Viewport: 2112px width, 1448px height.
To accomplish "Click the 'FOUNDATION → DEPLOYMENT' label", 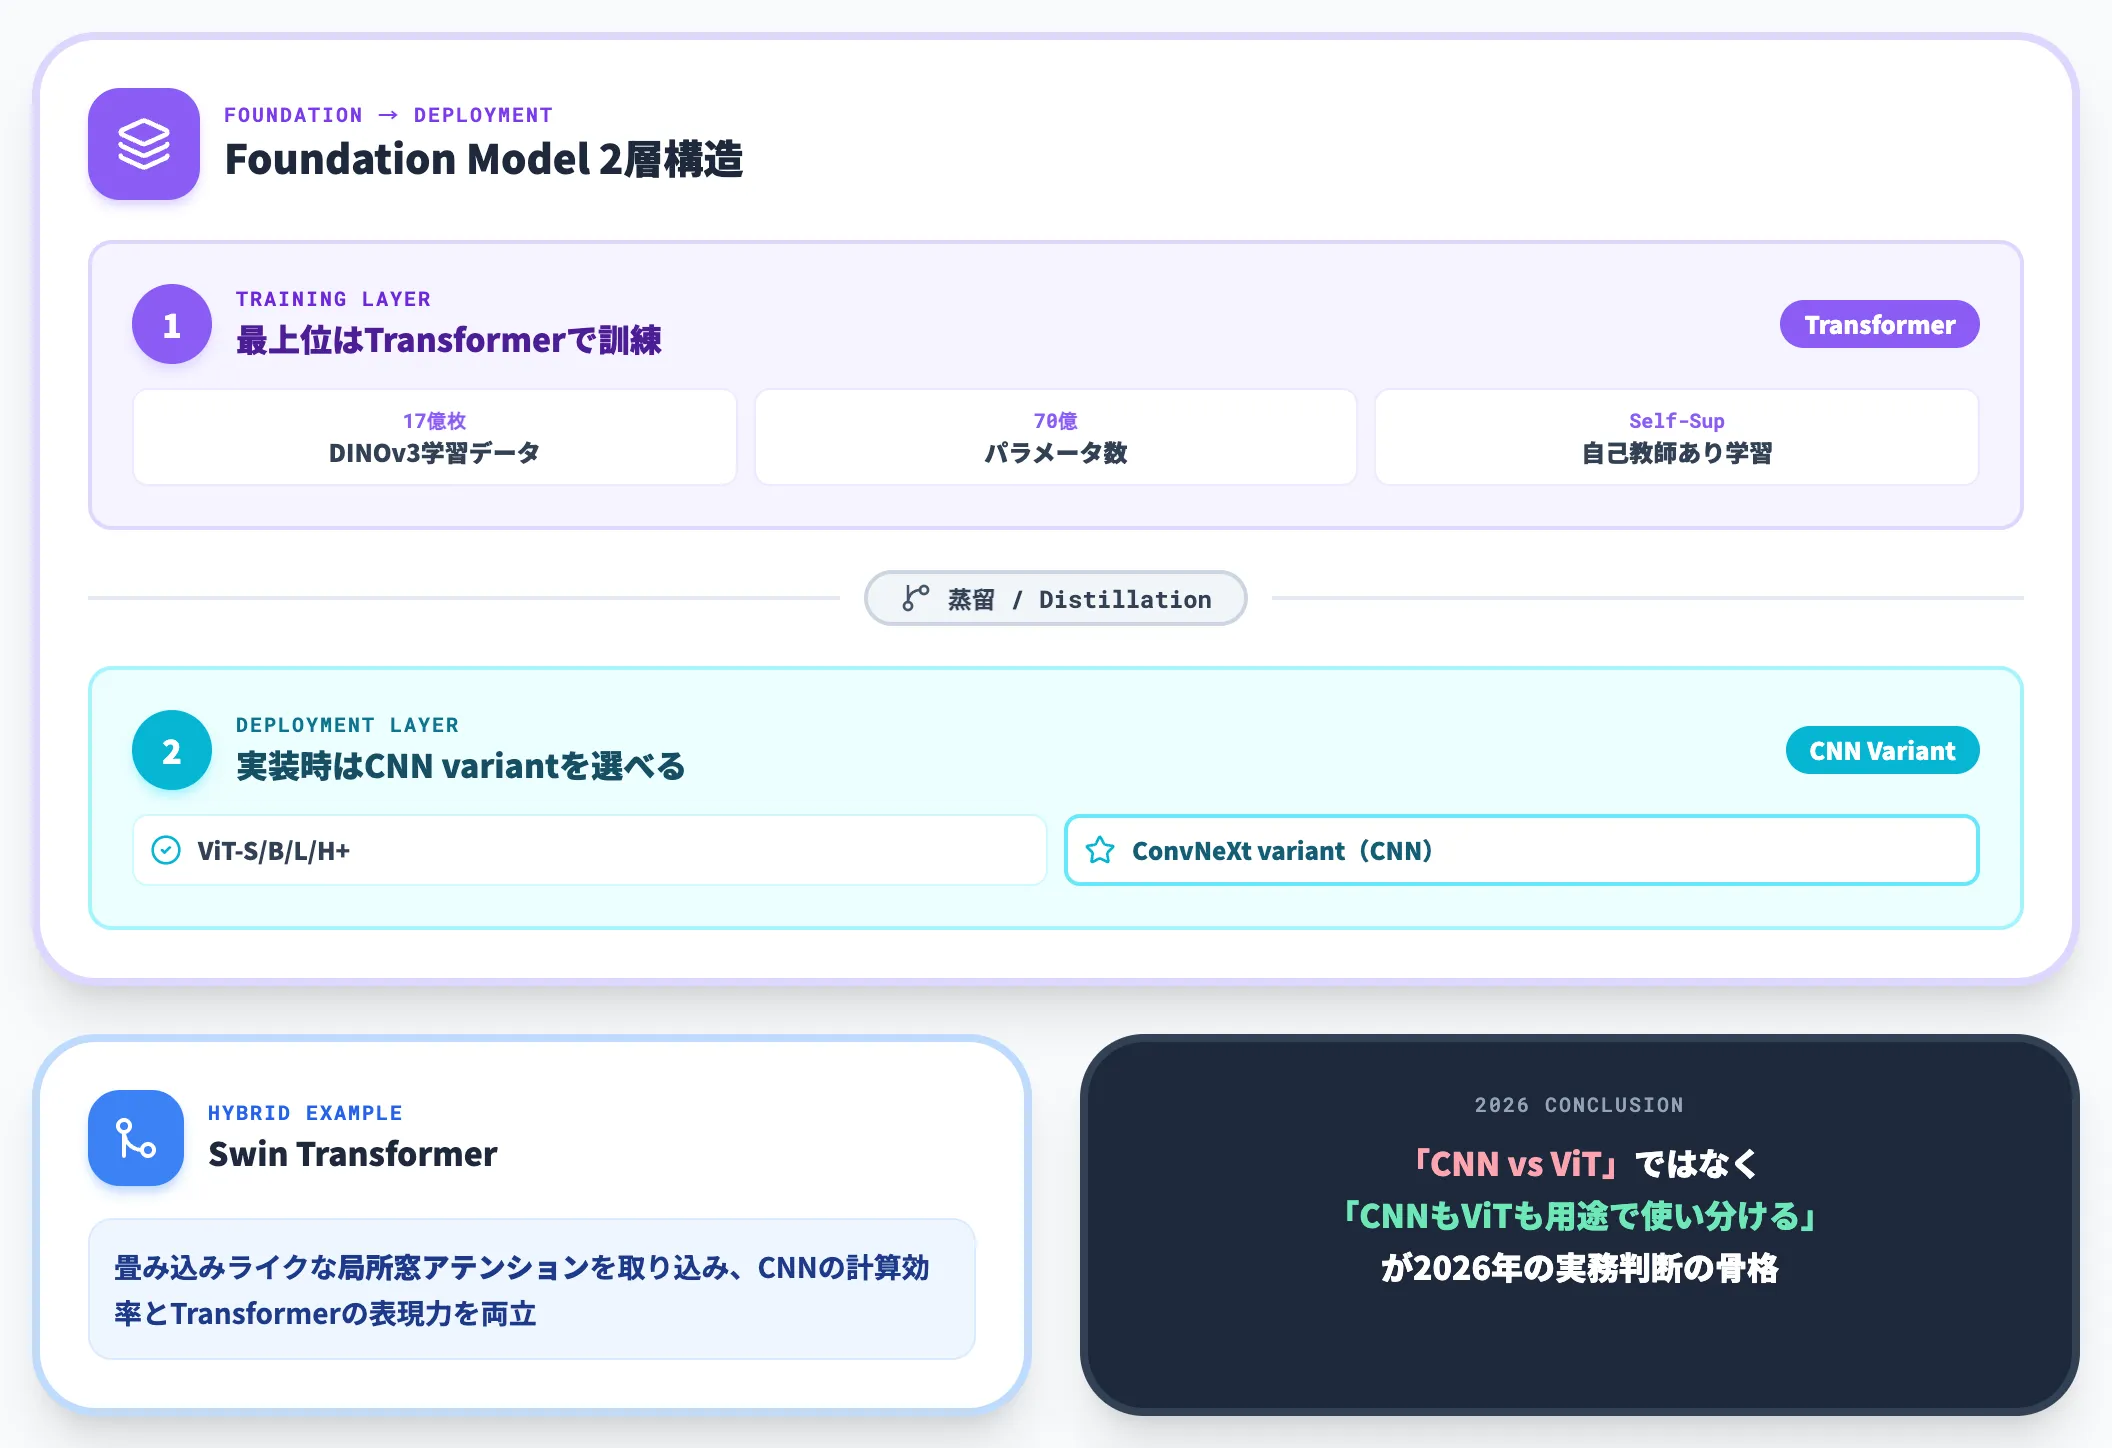I will (388, 115).
